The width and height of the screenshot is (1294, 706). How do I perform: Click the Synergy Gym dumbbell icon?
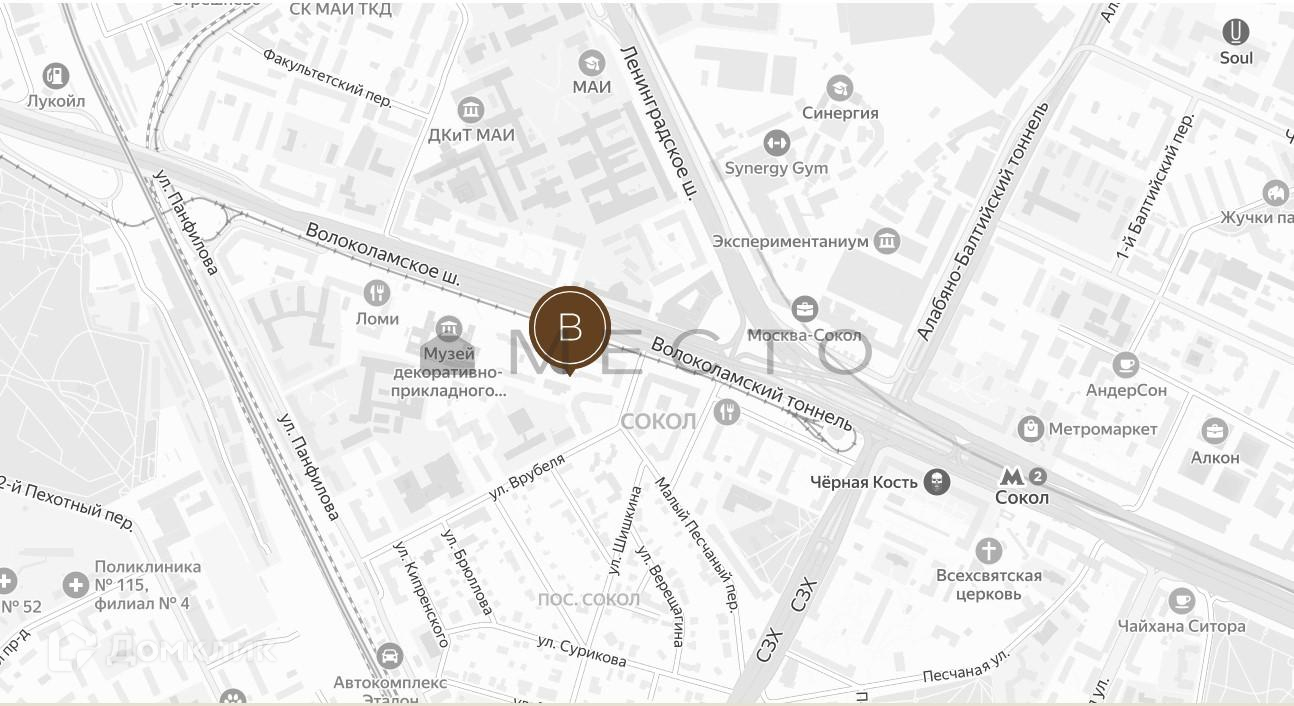(x=776, y=142)
